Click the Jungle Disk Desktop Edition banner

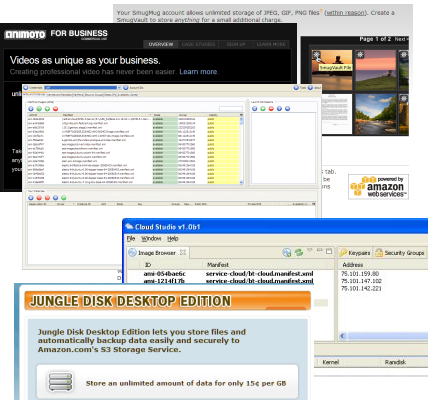coord(168,301)
